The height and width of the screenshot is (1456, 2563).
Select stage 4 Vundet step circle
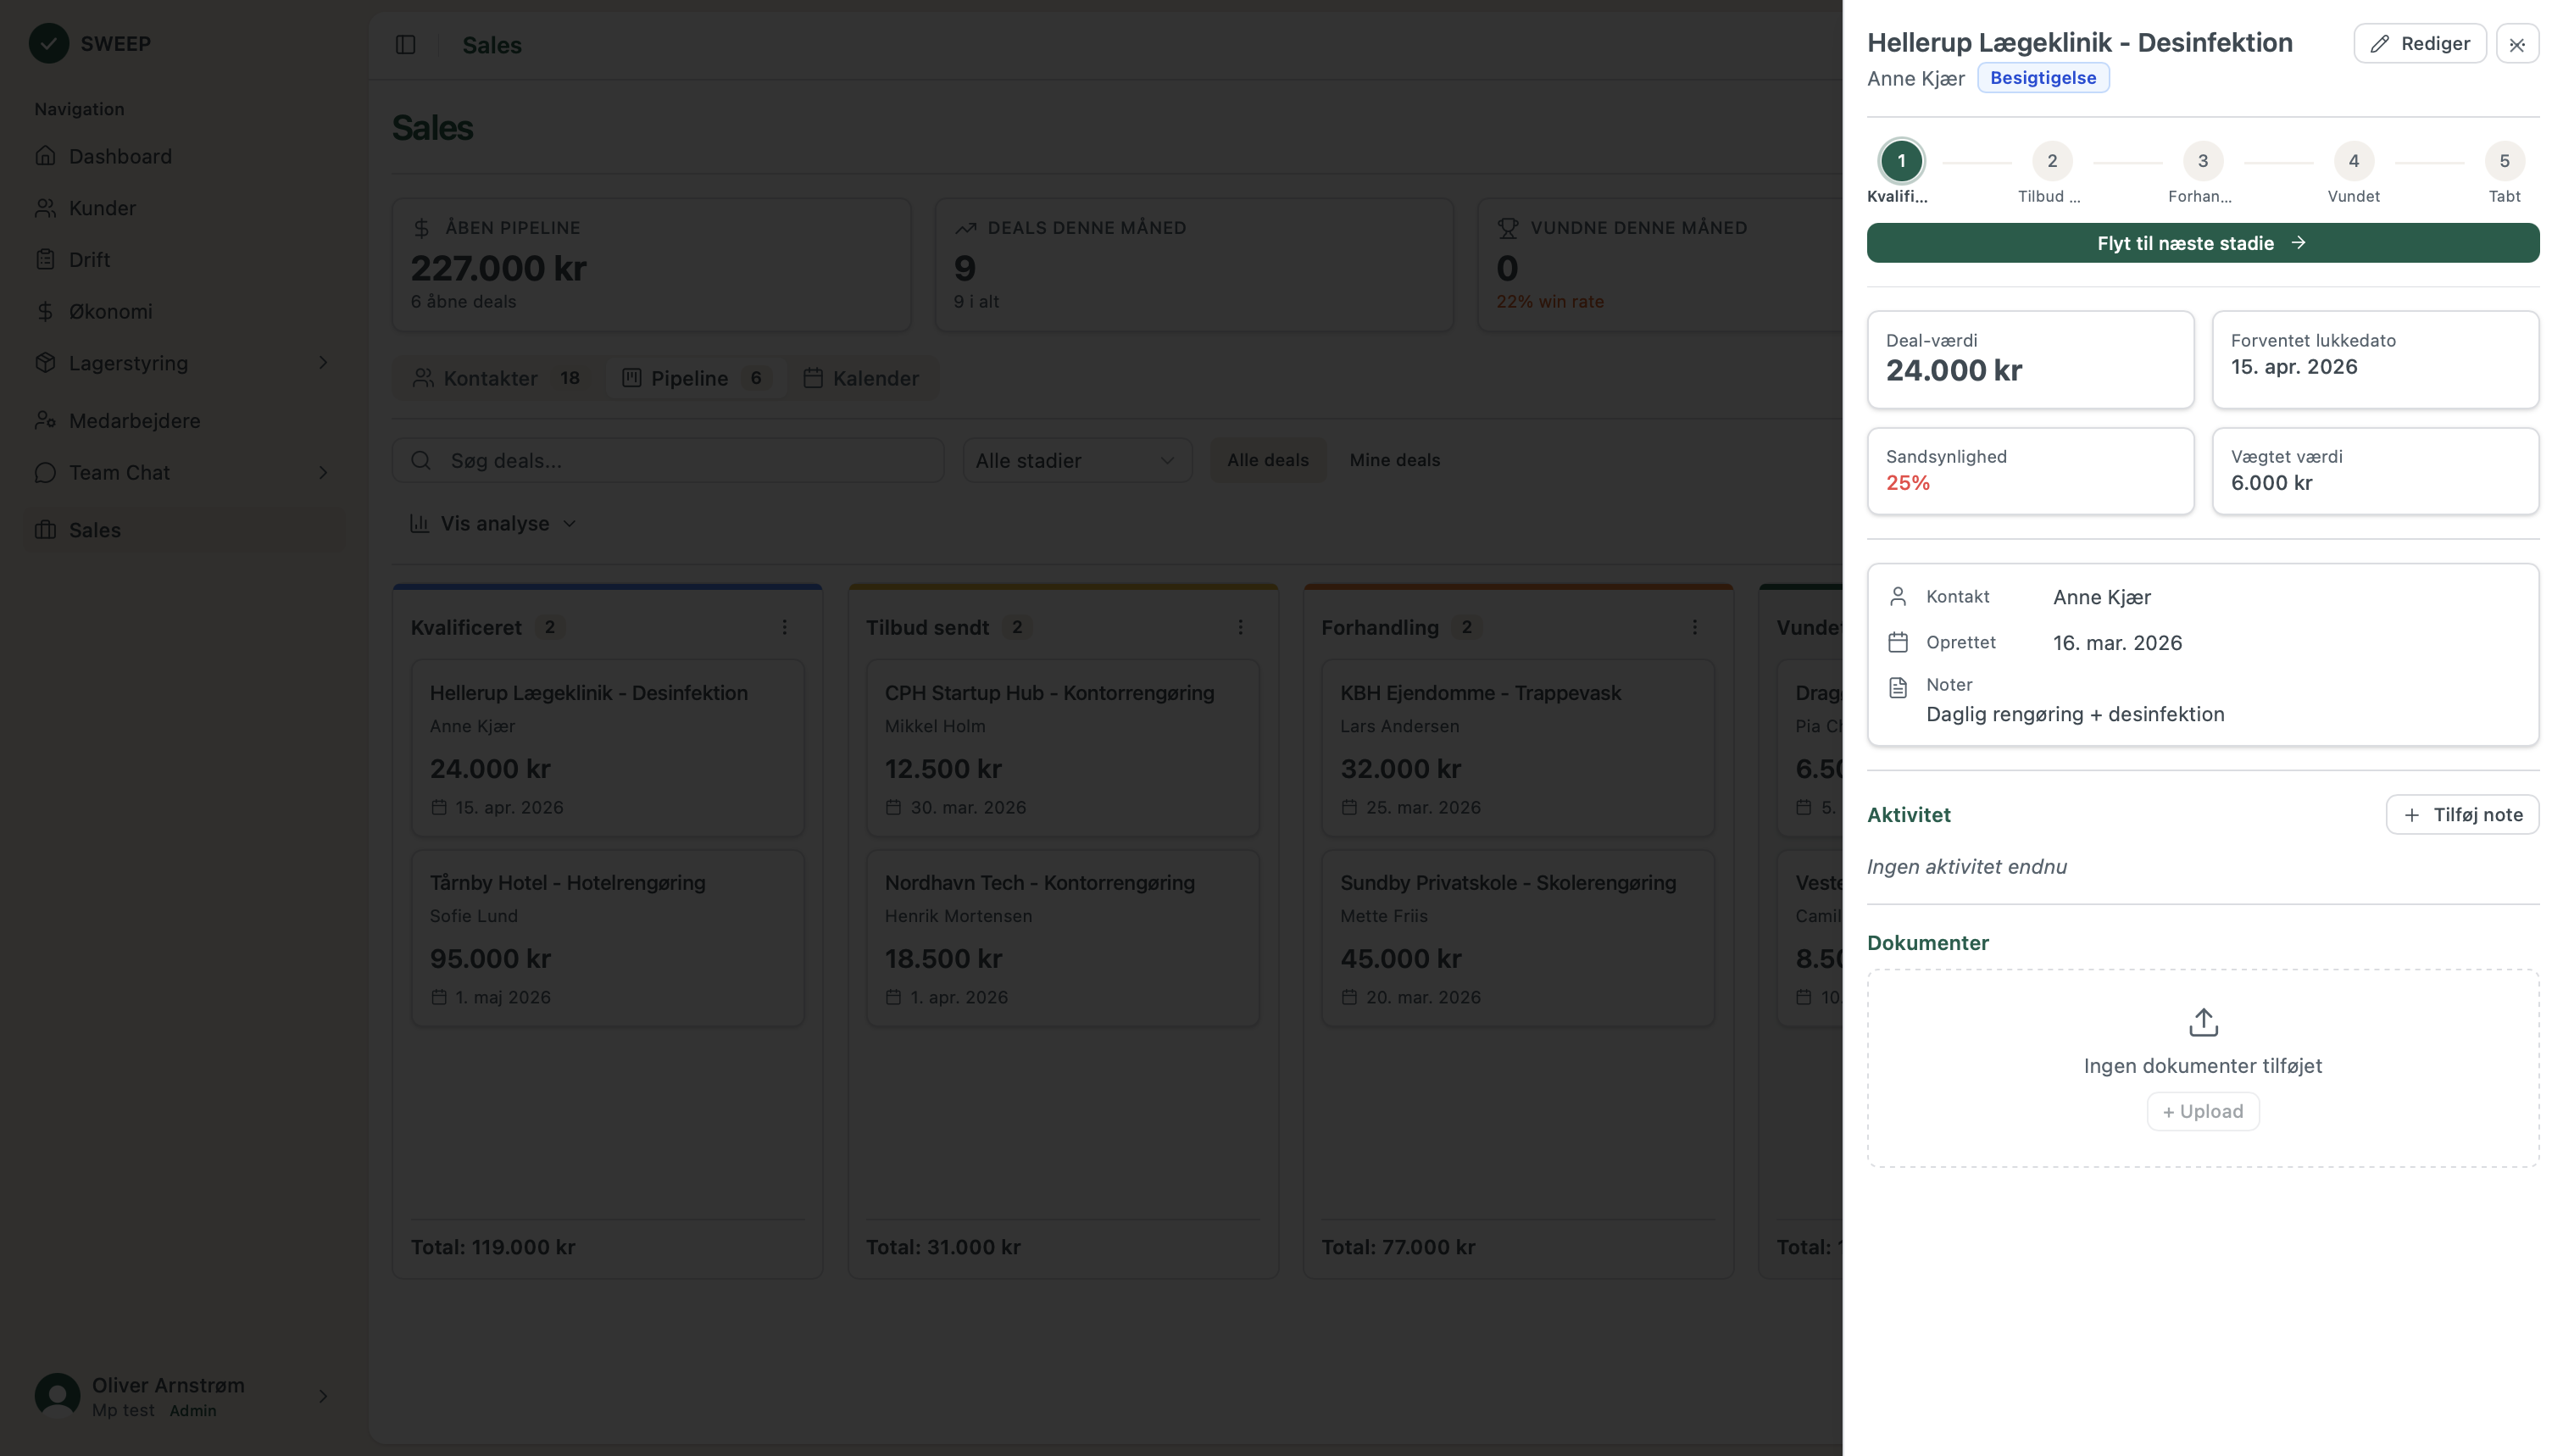[x=2353, y=161]
